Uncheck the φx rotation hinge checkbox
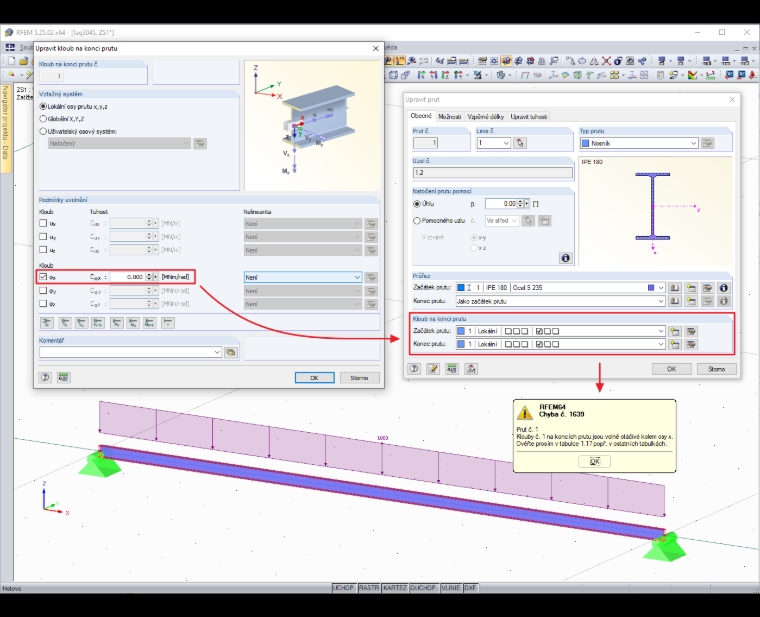Image resolution: width=760 pixels, height=617 pixels. (x=43, y=277)
